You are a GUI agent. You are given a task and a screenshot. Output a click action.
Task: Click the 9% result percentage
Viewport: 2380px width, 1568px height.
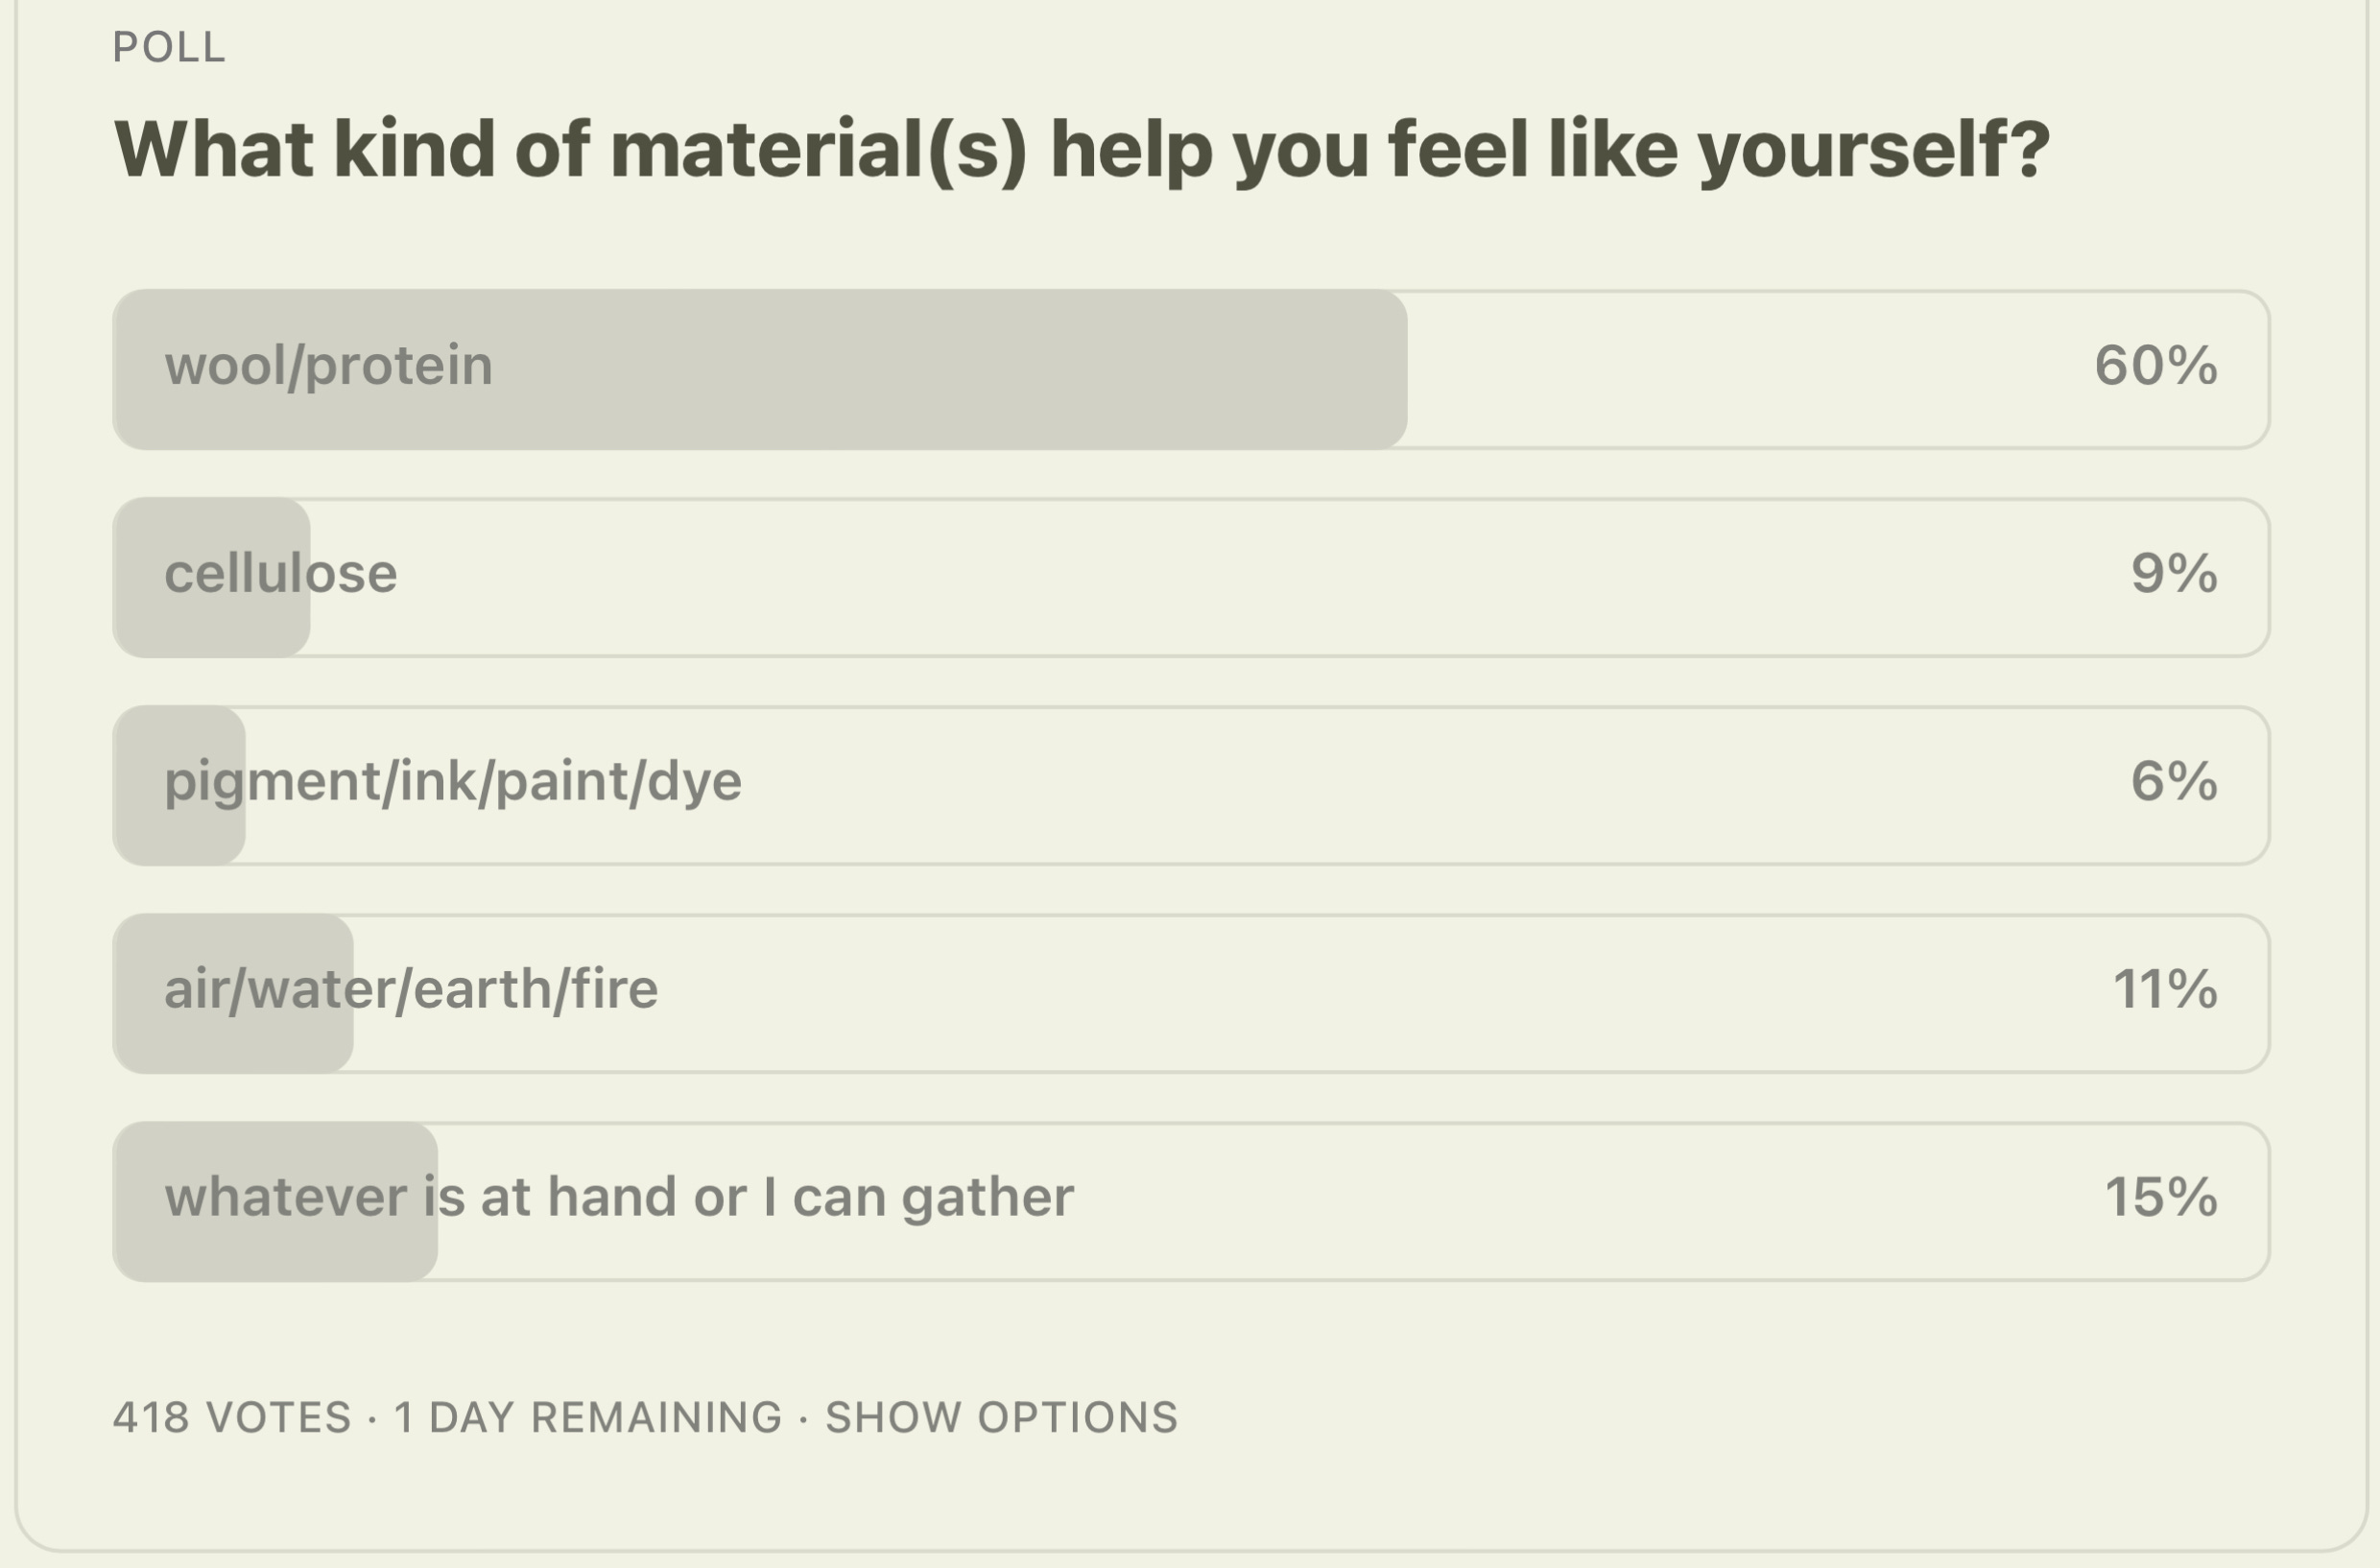(x=2174, y=574)
